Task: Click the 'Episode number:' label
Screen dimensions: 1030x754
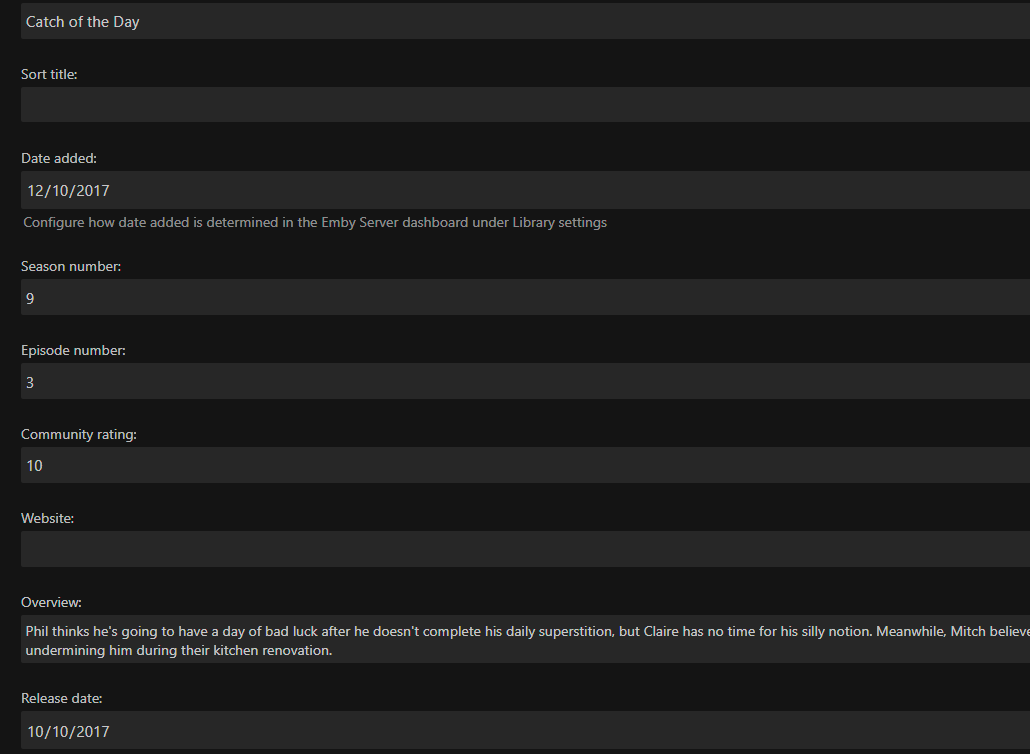Action: pos(73,350)
